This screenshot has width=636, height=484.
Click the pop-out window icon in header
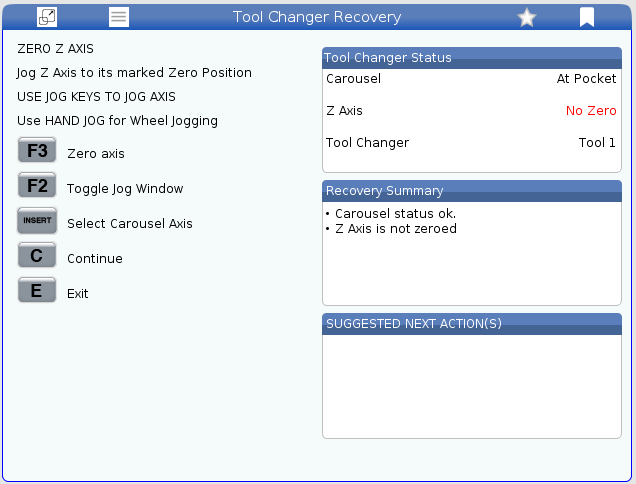[x=47, y=17]
